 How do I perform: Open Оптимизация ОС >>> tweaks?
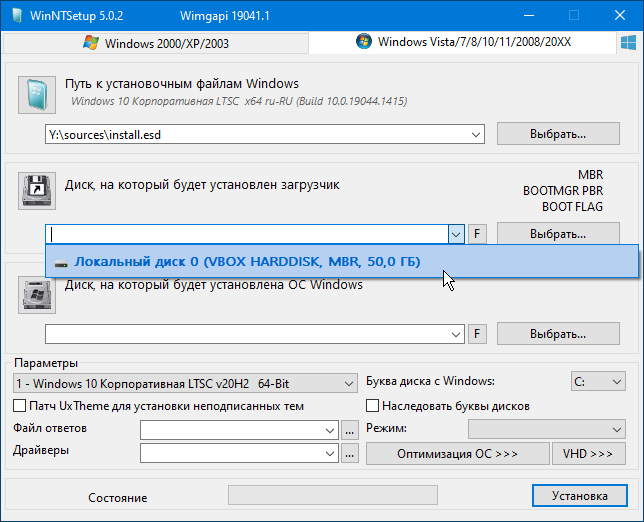(458, 453)
